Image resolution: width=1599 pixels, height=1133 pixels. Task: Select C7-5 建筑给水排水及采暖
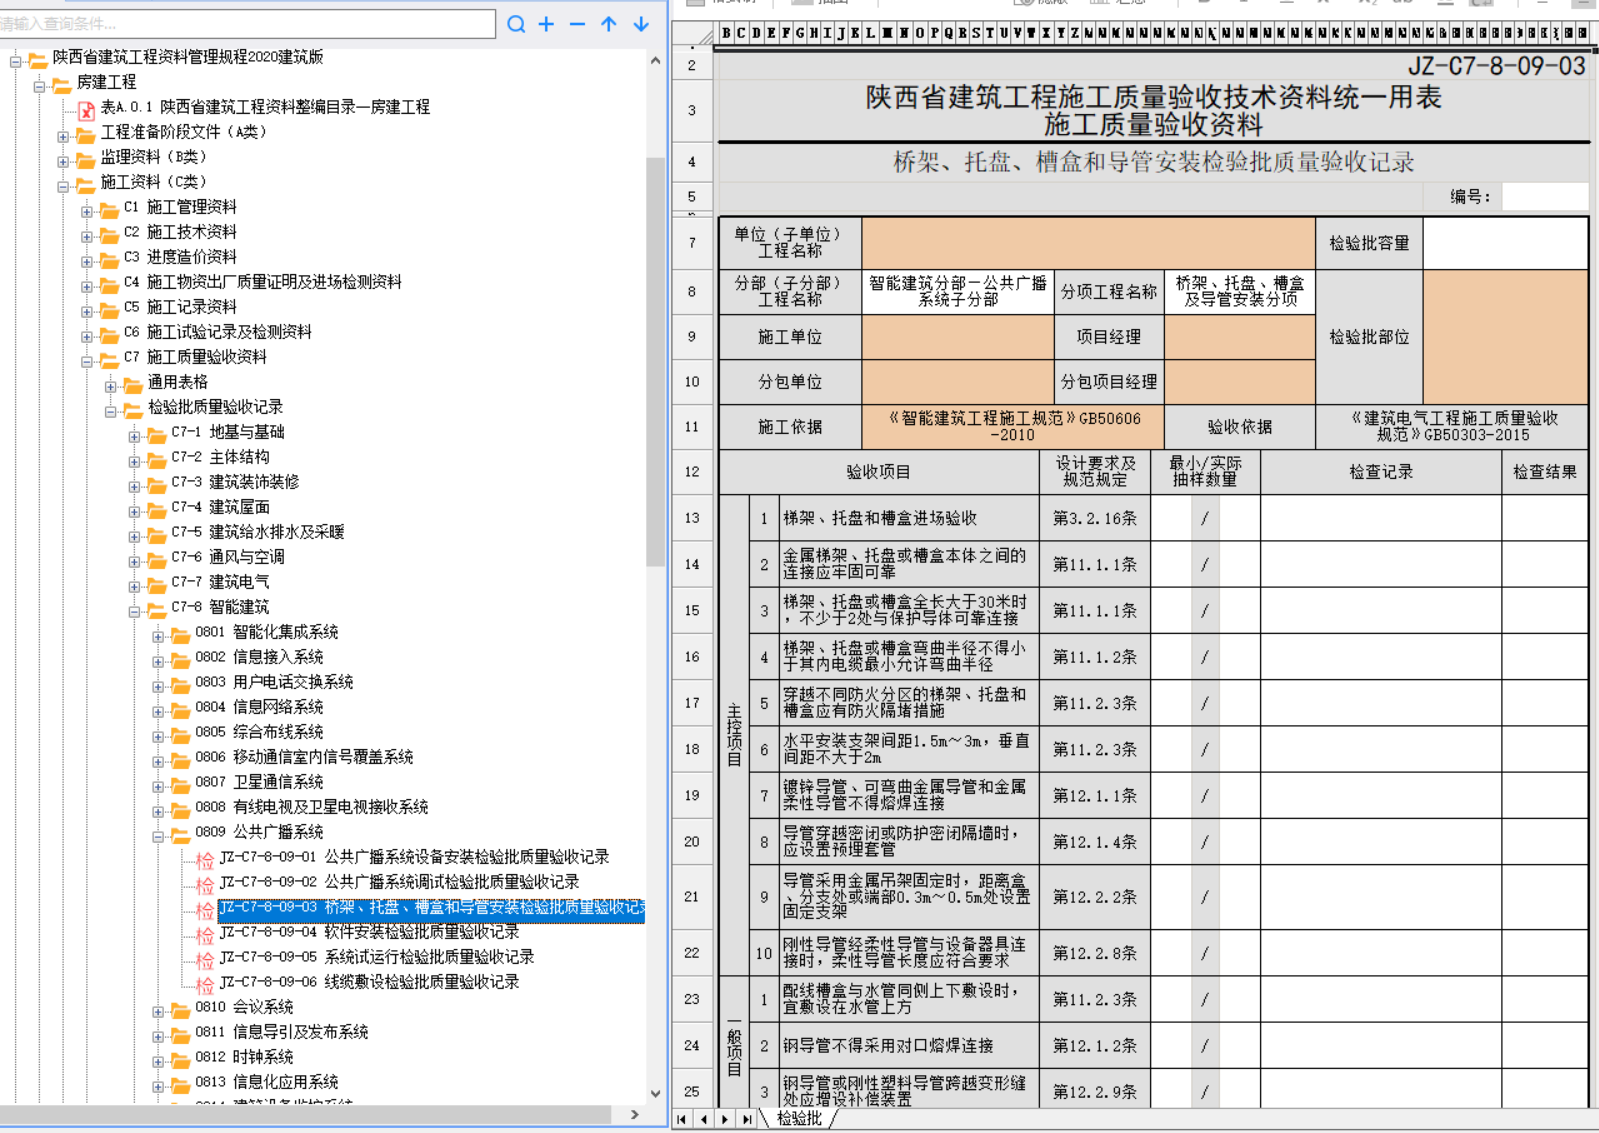(x=257, y=532)
